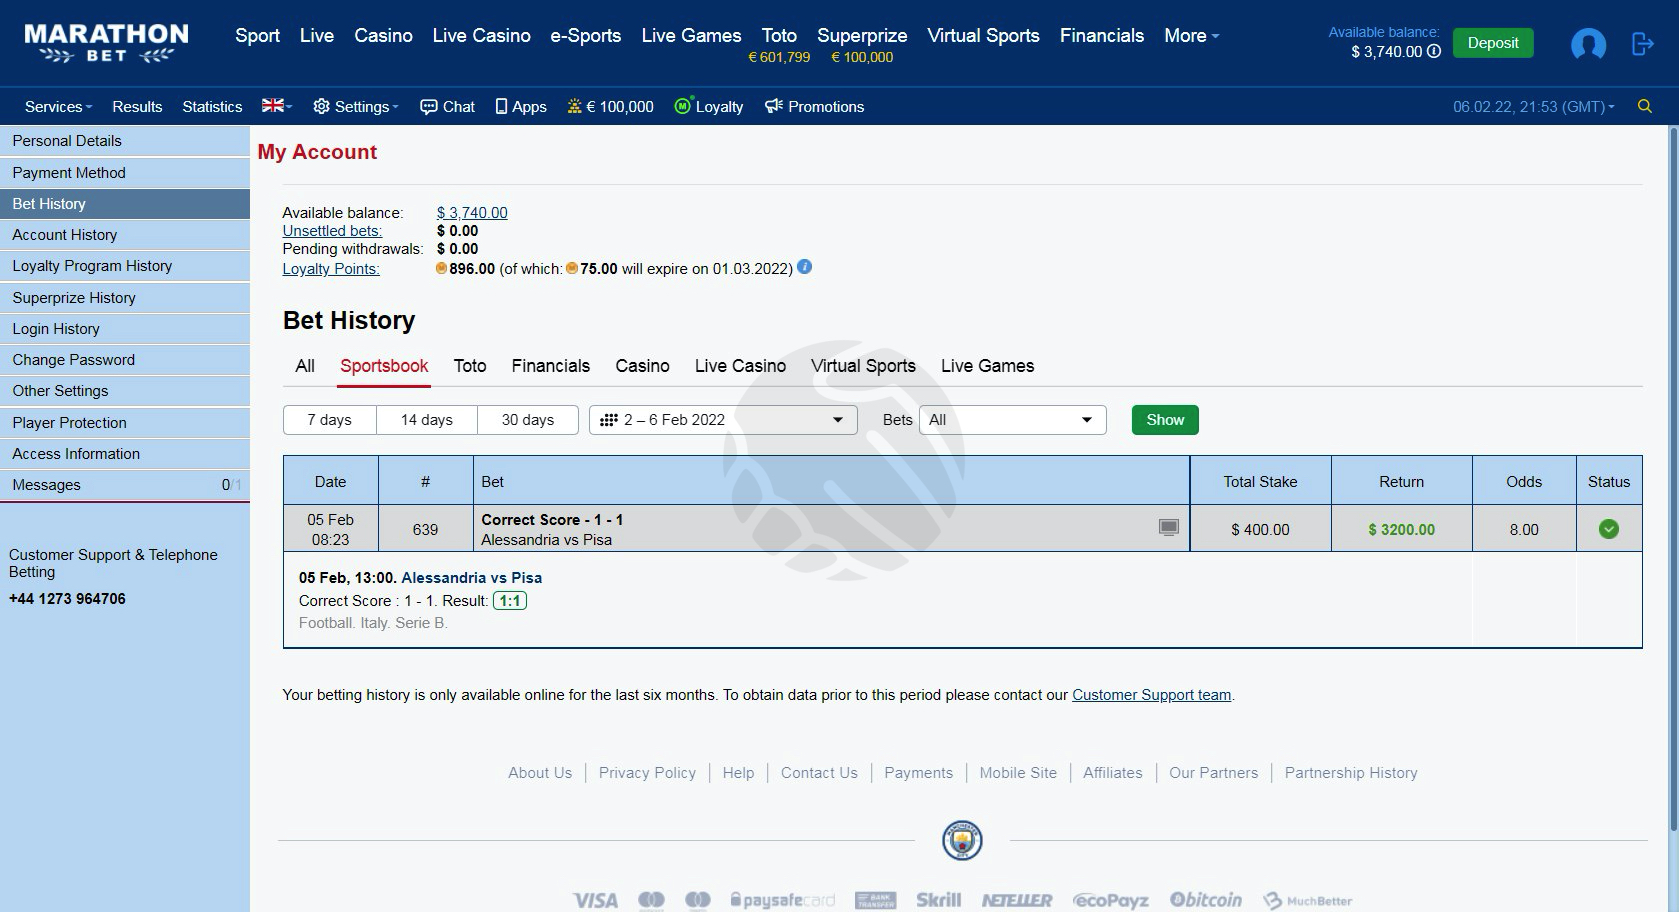Open Promotions from toolbar
Screen dimensions: 1679x912
[x=814, y=106]
